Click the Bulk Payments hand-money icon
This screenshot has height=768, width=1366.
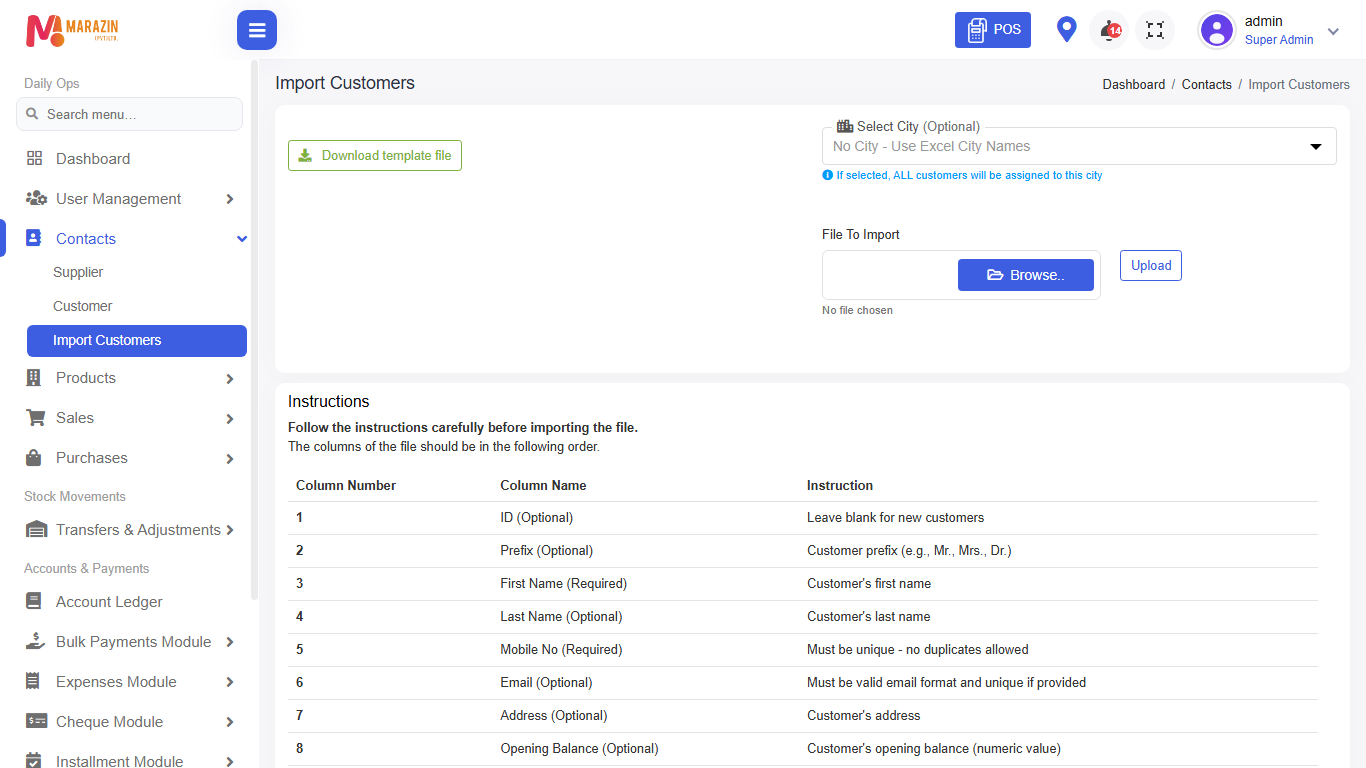pos(36,641)
